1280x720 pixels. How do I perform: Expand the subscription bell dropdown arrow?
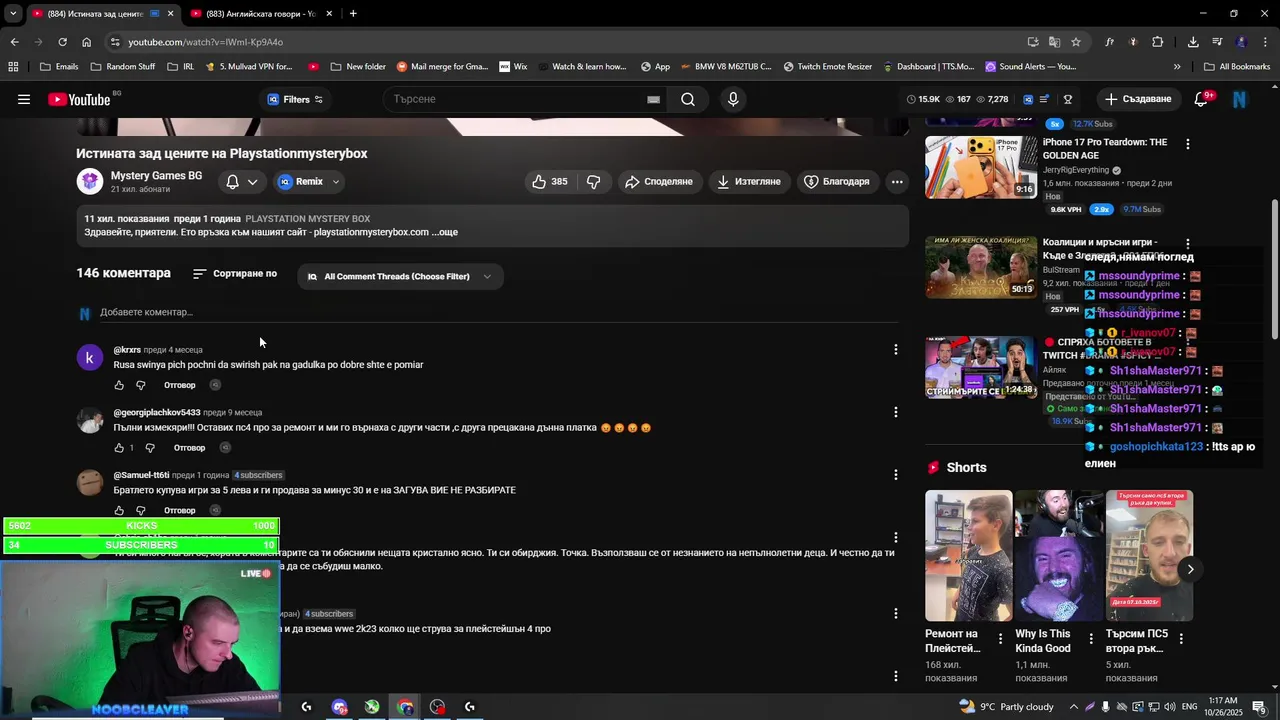tap(253, 182)
